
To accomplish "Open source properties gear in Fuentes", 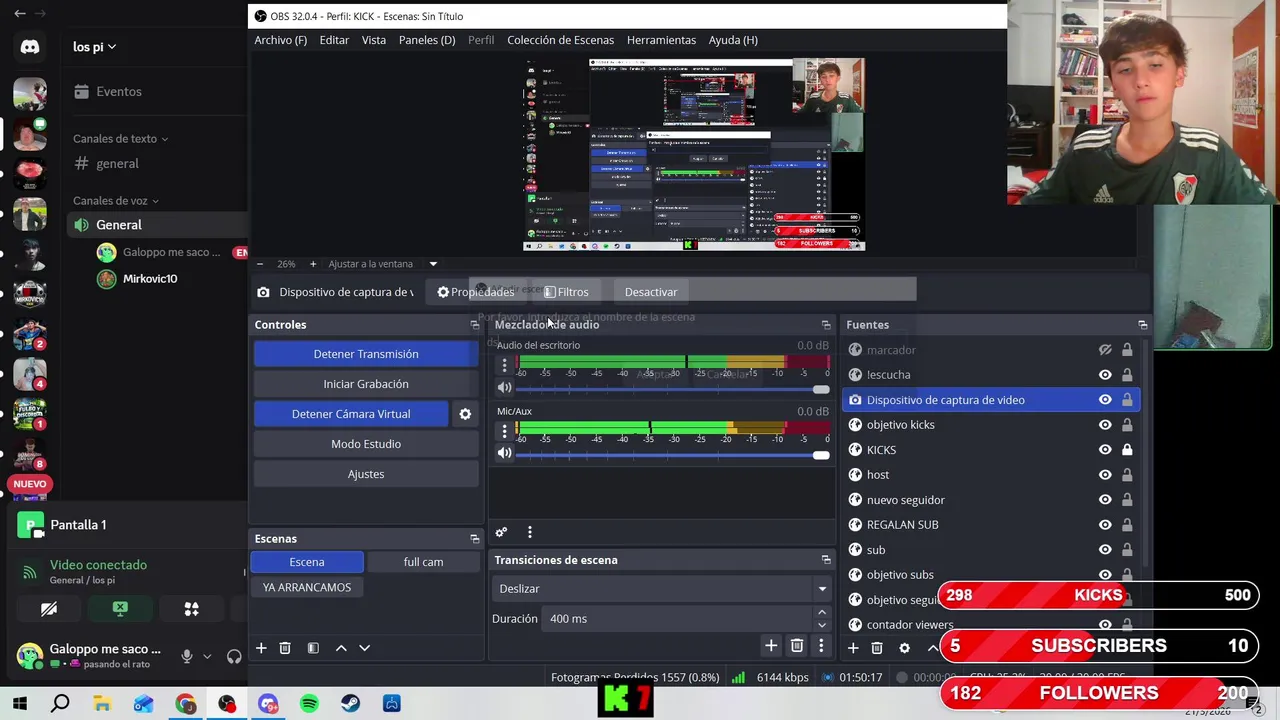I will click(x=905, y=648).
